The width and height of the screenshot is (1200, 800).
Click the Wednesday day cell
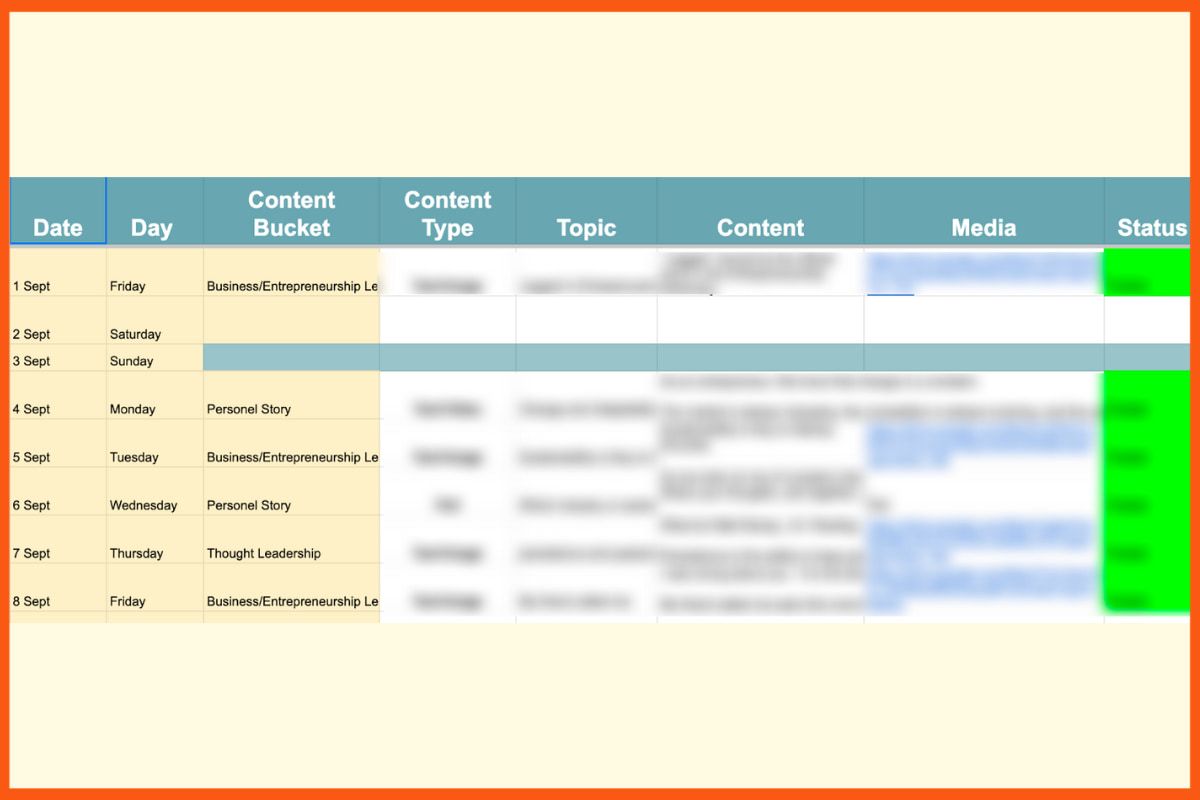coord(155,491)
